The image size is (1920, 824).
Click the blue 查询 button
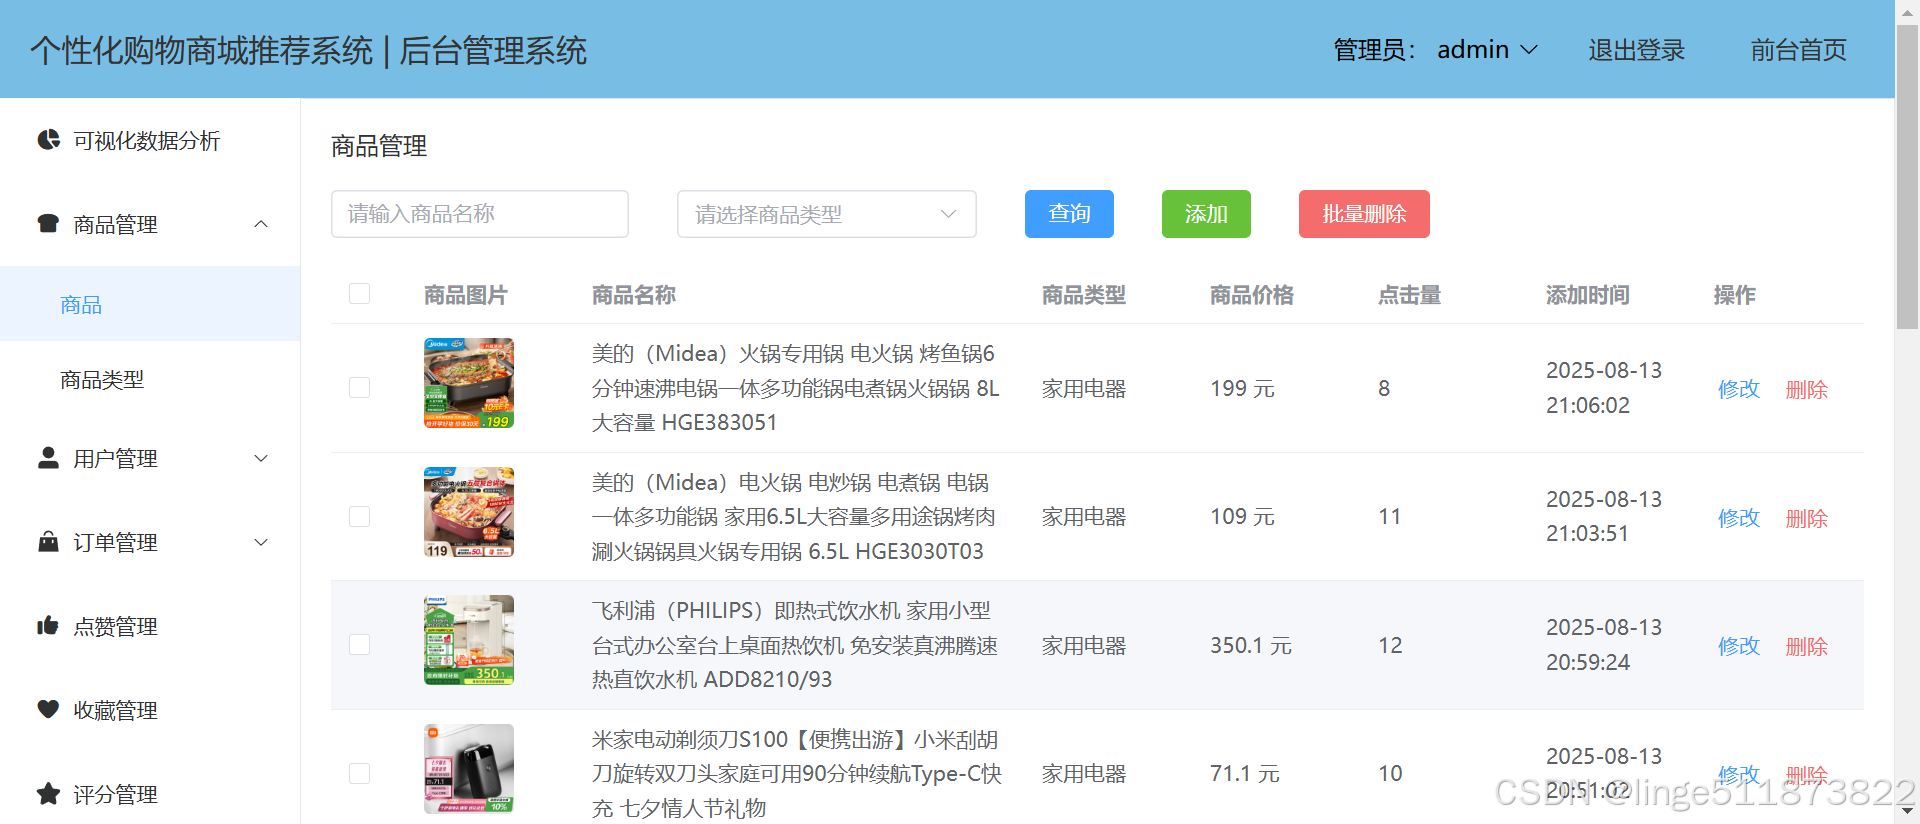(1069, 214)
